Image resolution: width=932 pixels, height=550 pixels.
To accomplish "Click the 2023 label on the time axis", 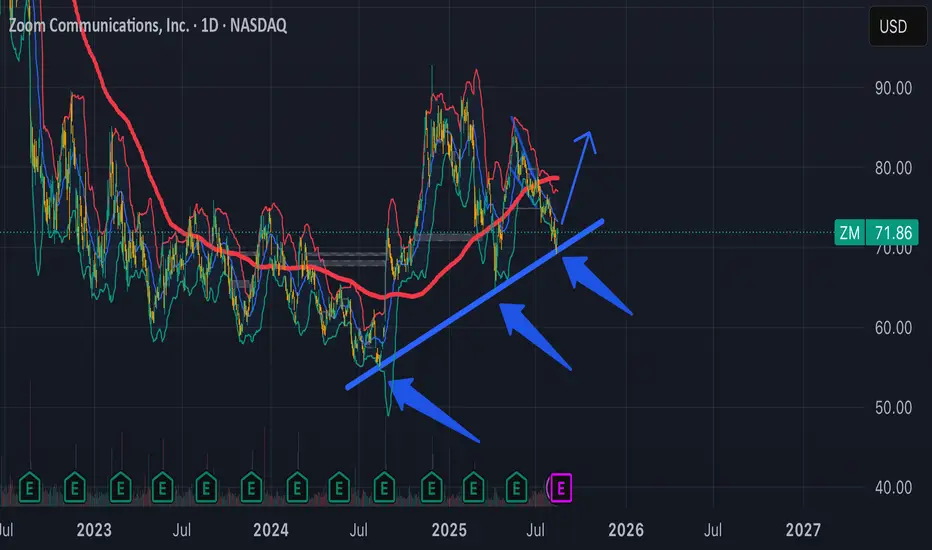I will point(94,530).
